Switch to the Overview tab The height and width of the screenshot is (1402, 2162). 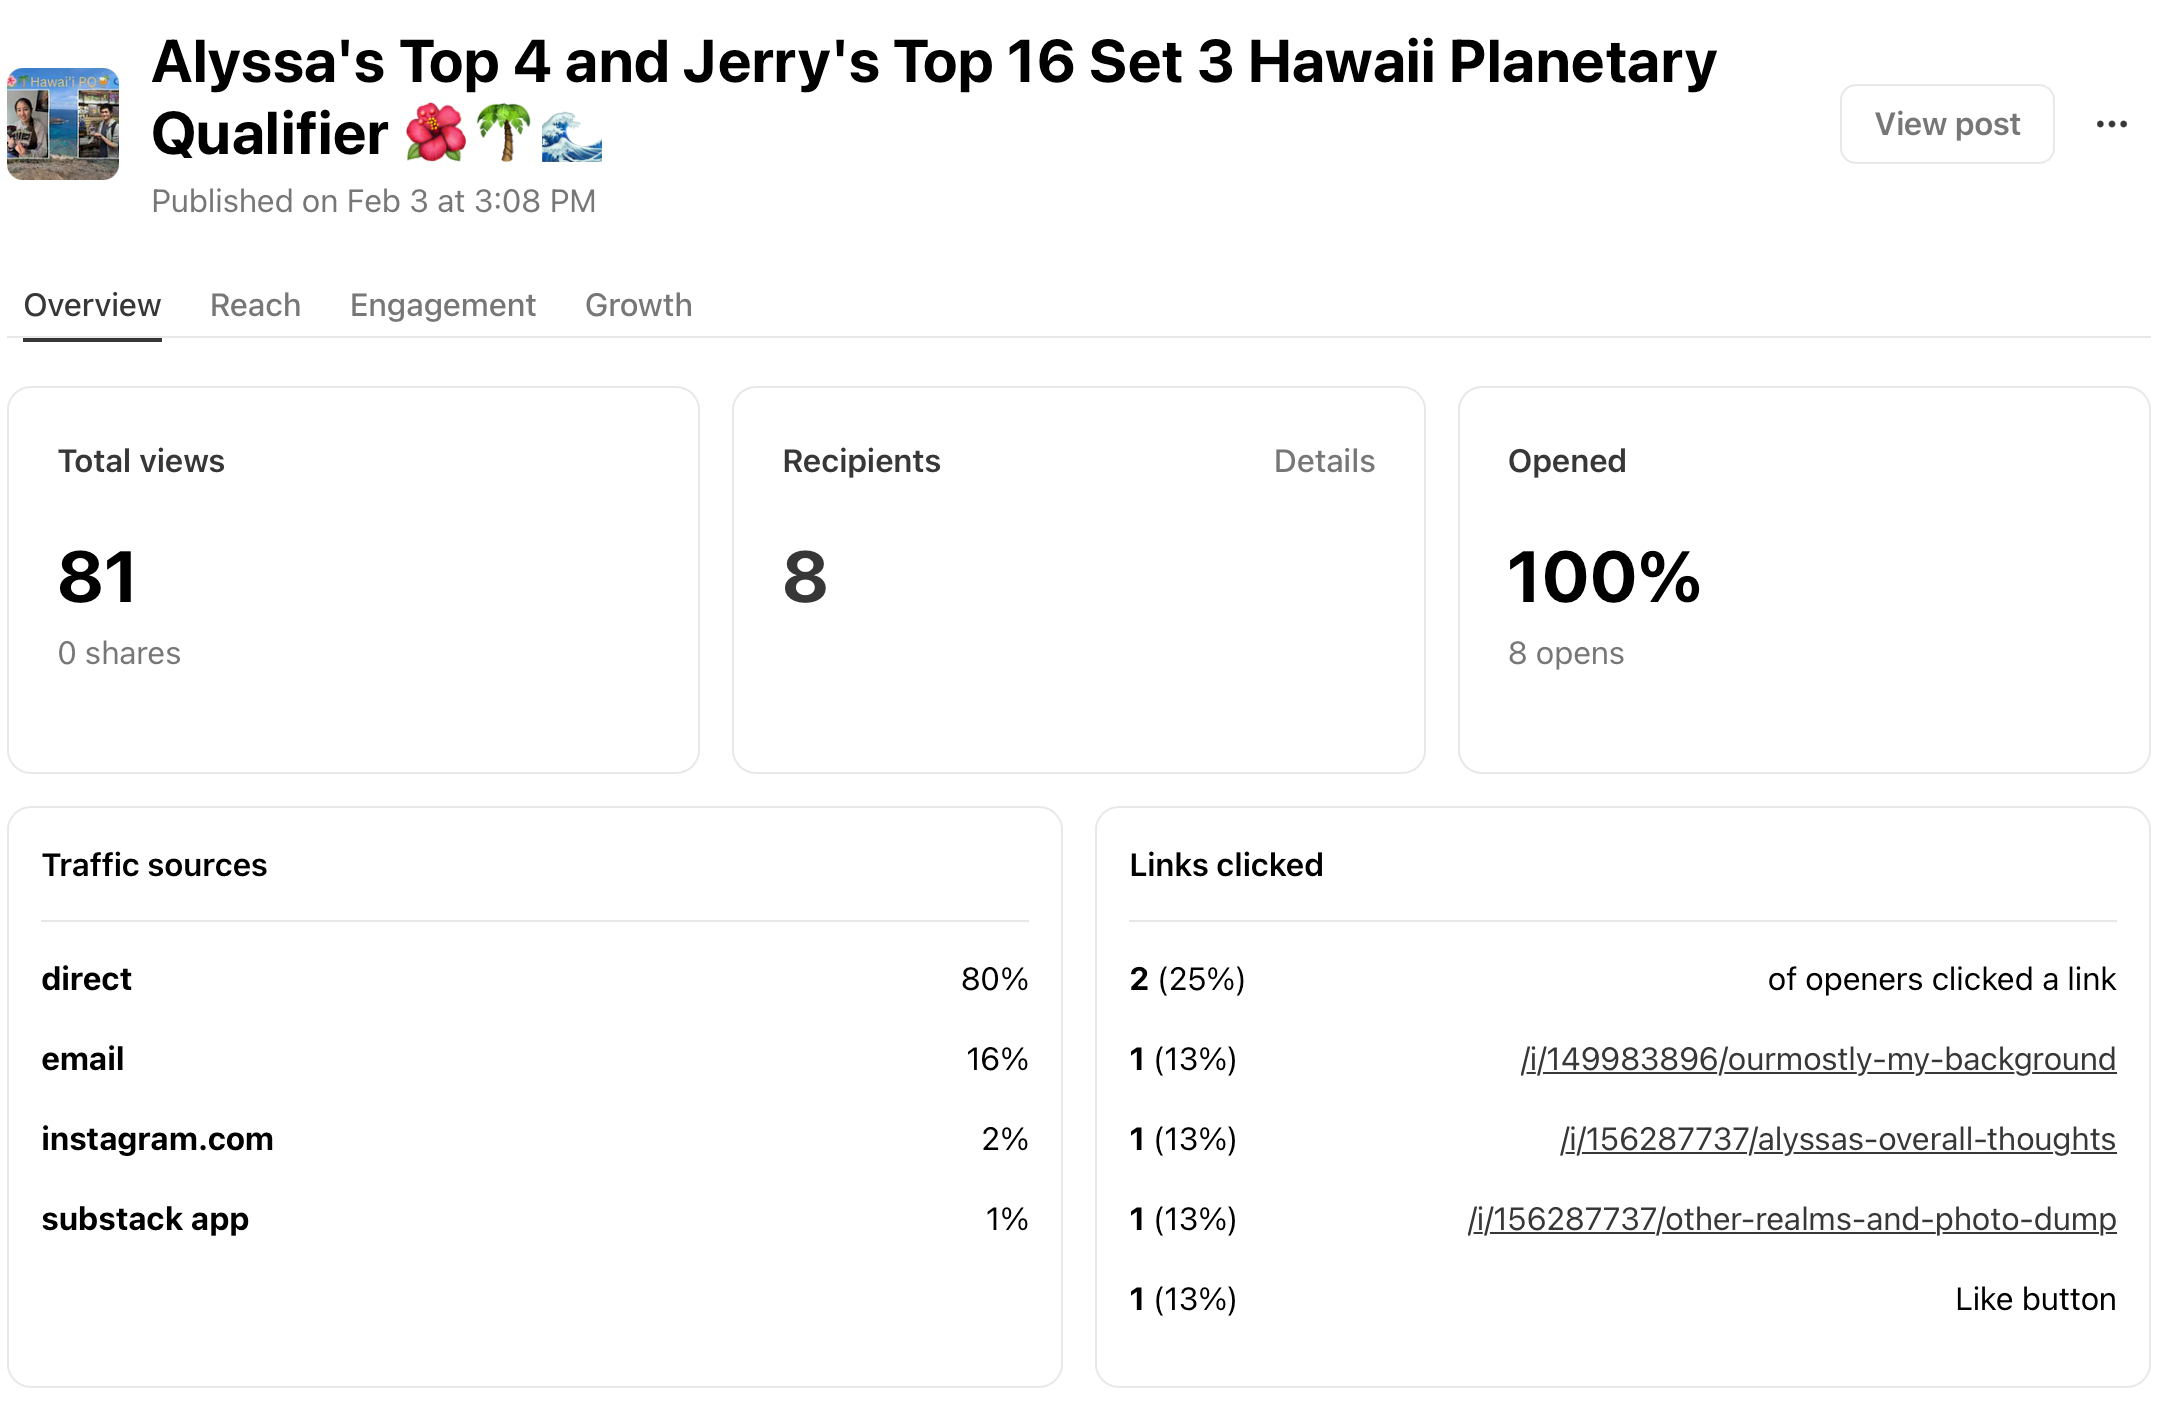coord(92,305)
